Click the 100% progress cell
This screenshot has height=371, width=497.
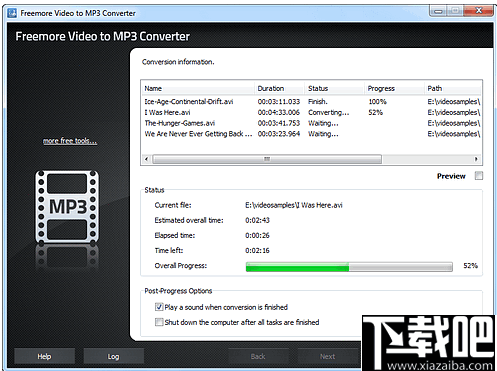tap(377, 101)
